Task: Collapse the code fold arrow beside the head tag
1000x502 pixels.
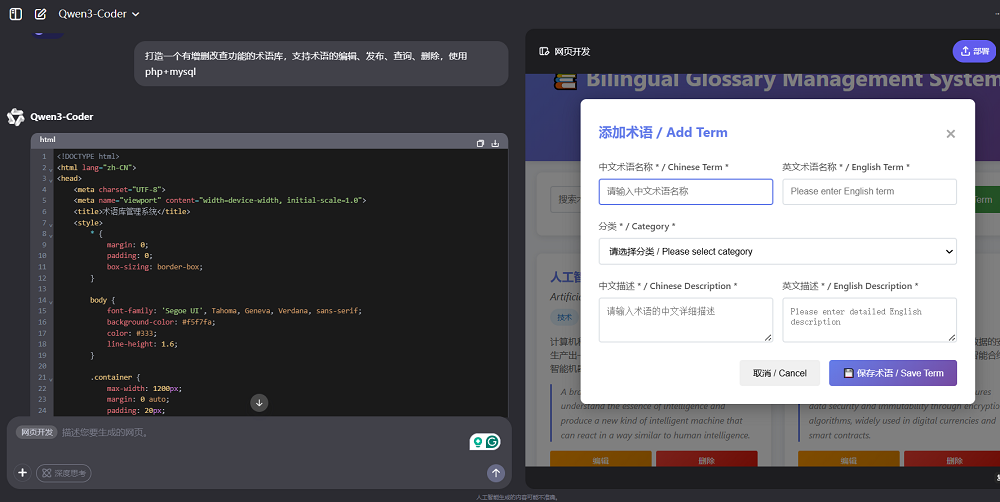Action: 52,178
